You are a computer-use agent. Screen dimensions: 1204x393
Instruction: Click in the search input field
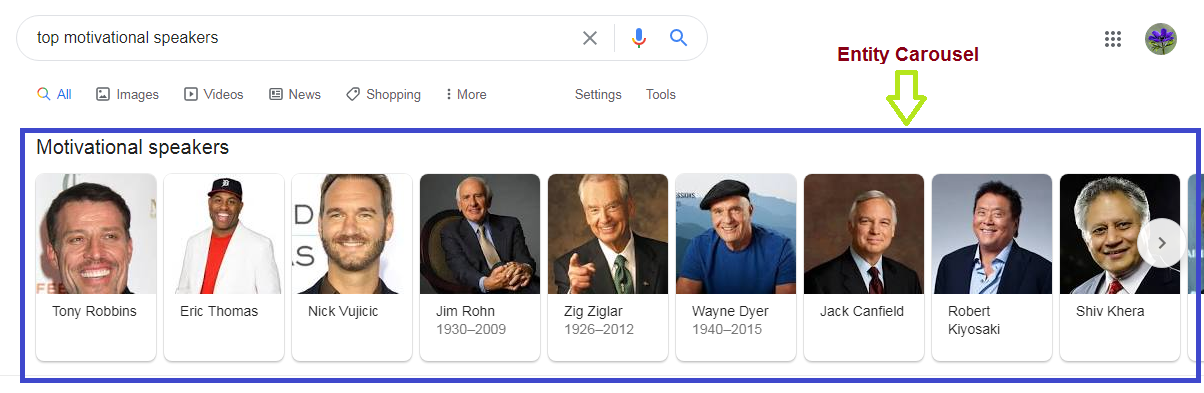coord(300,38)
